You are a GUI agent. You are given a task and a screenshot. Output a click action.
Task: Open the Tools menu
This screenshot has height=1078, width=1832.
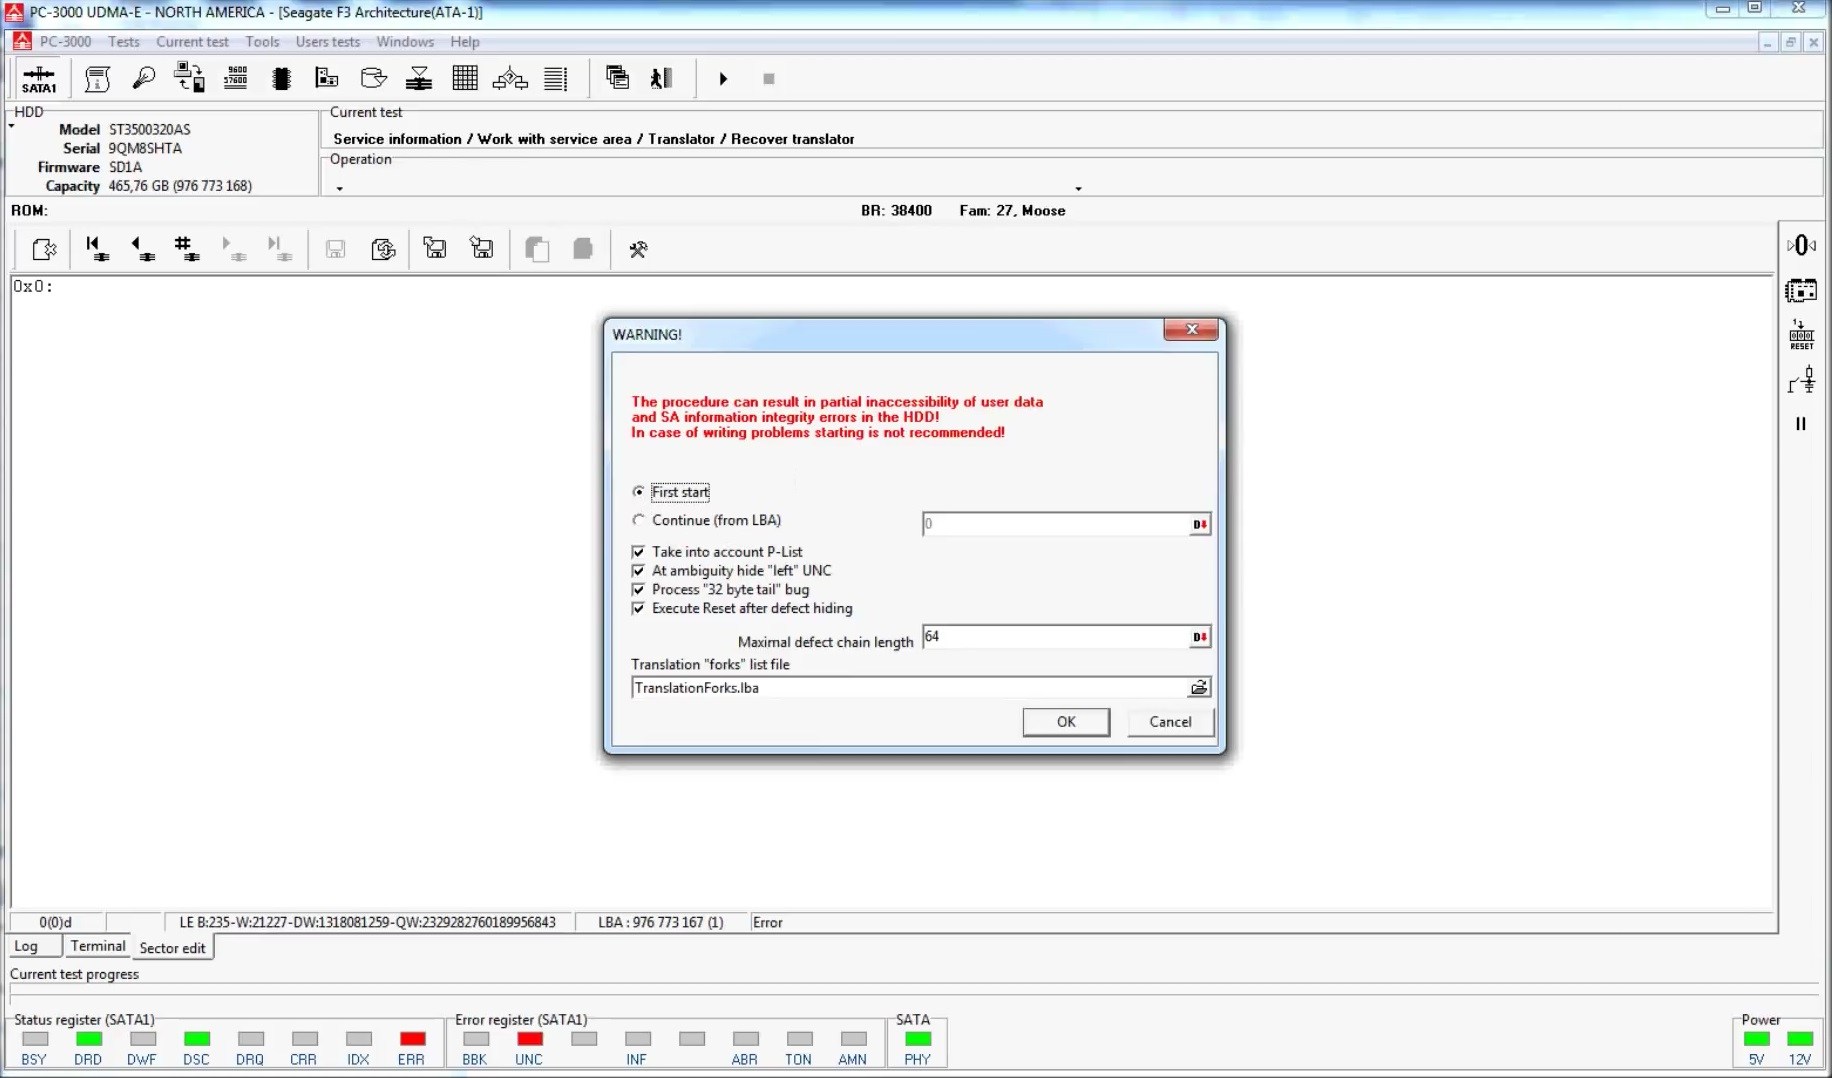click(262, 42)
